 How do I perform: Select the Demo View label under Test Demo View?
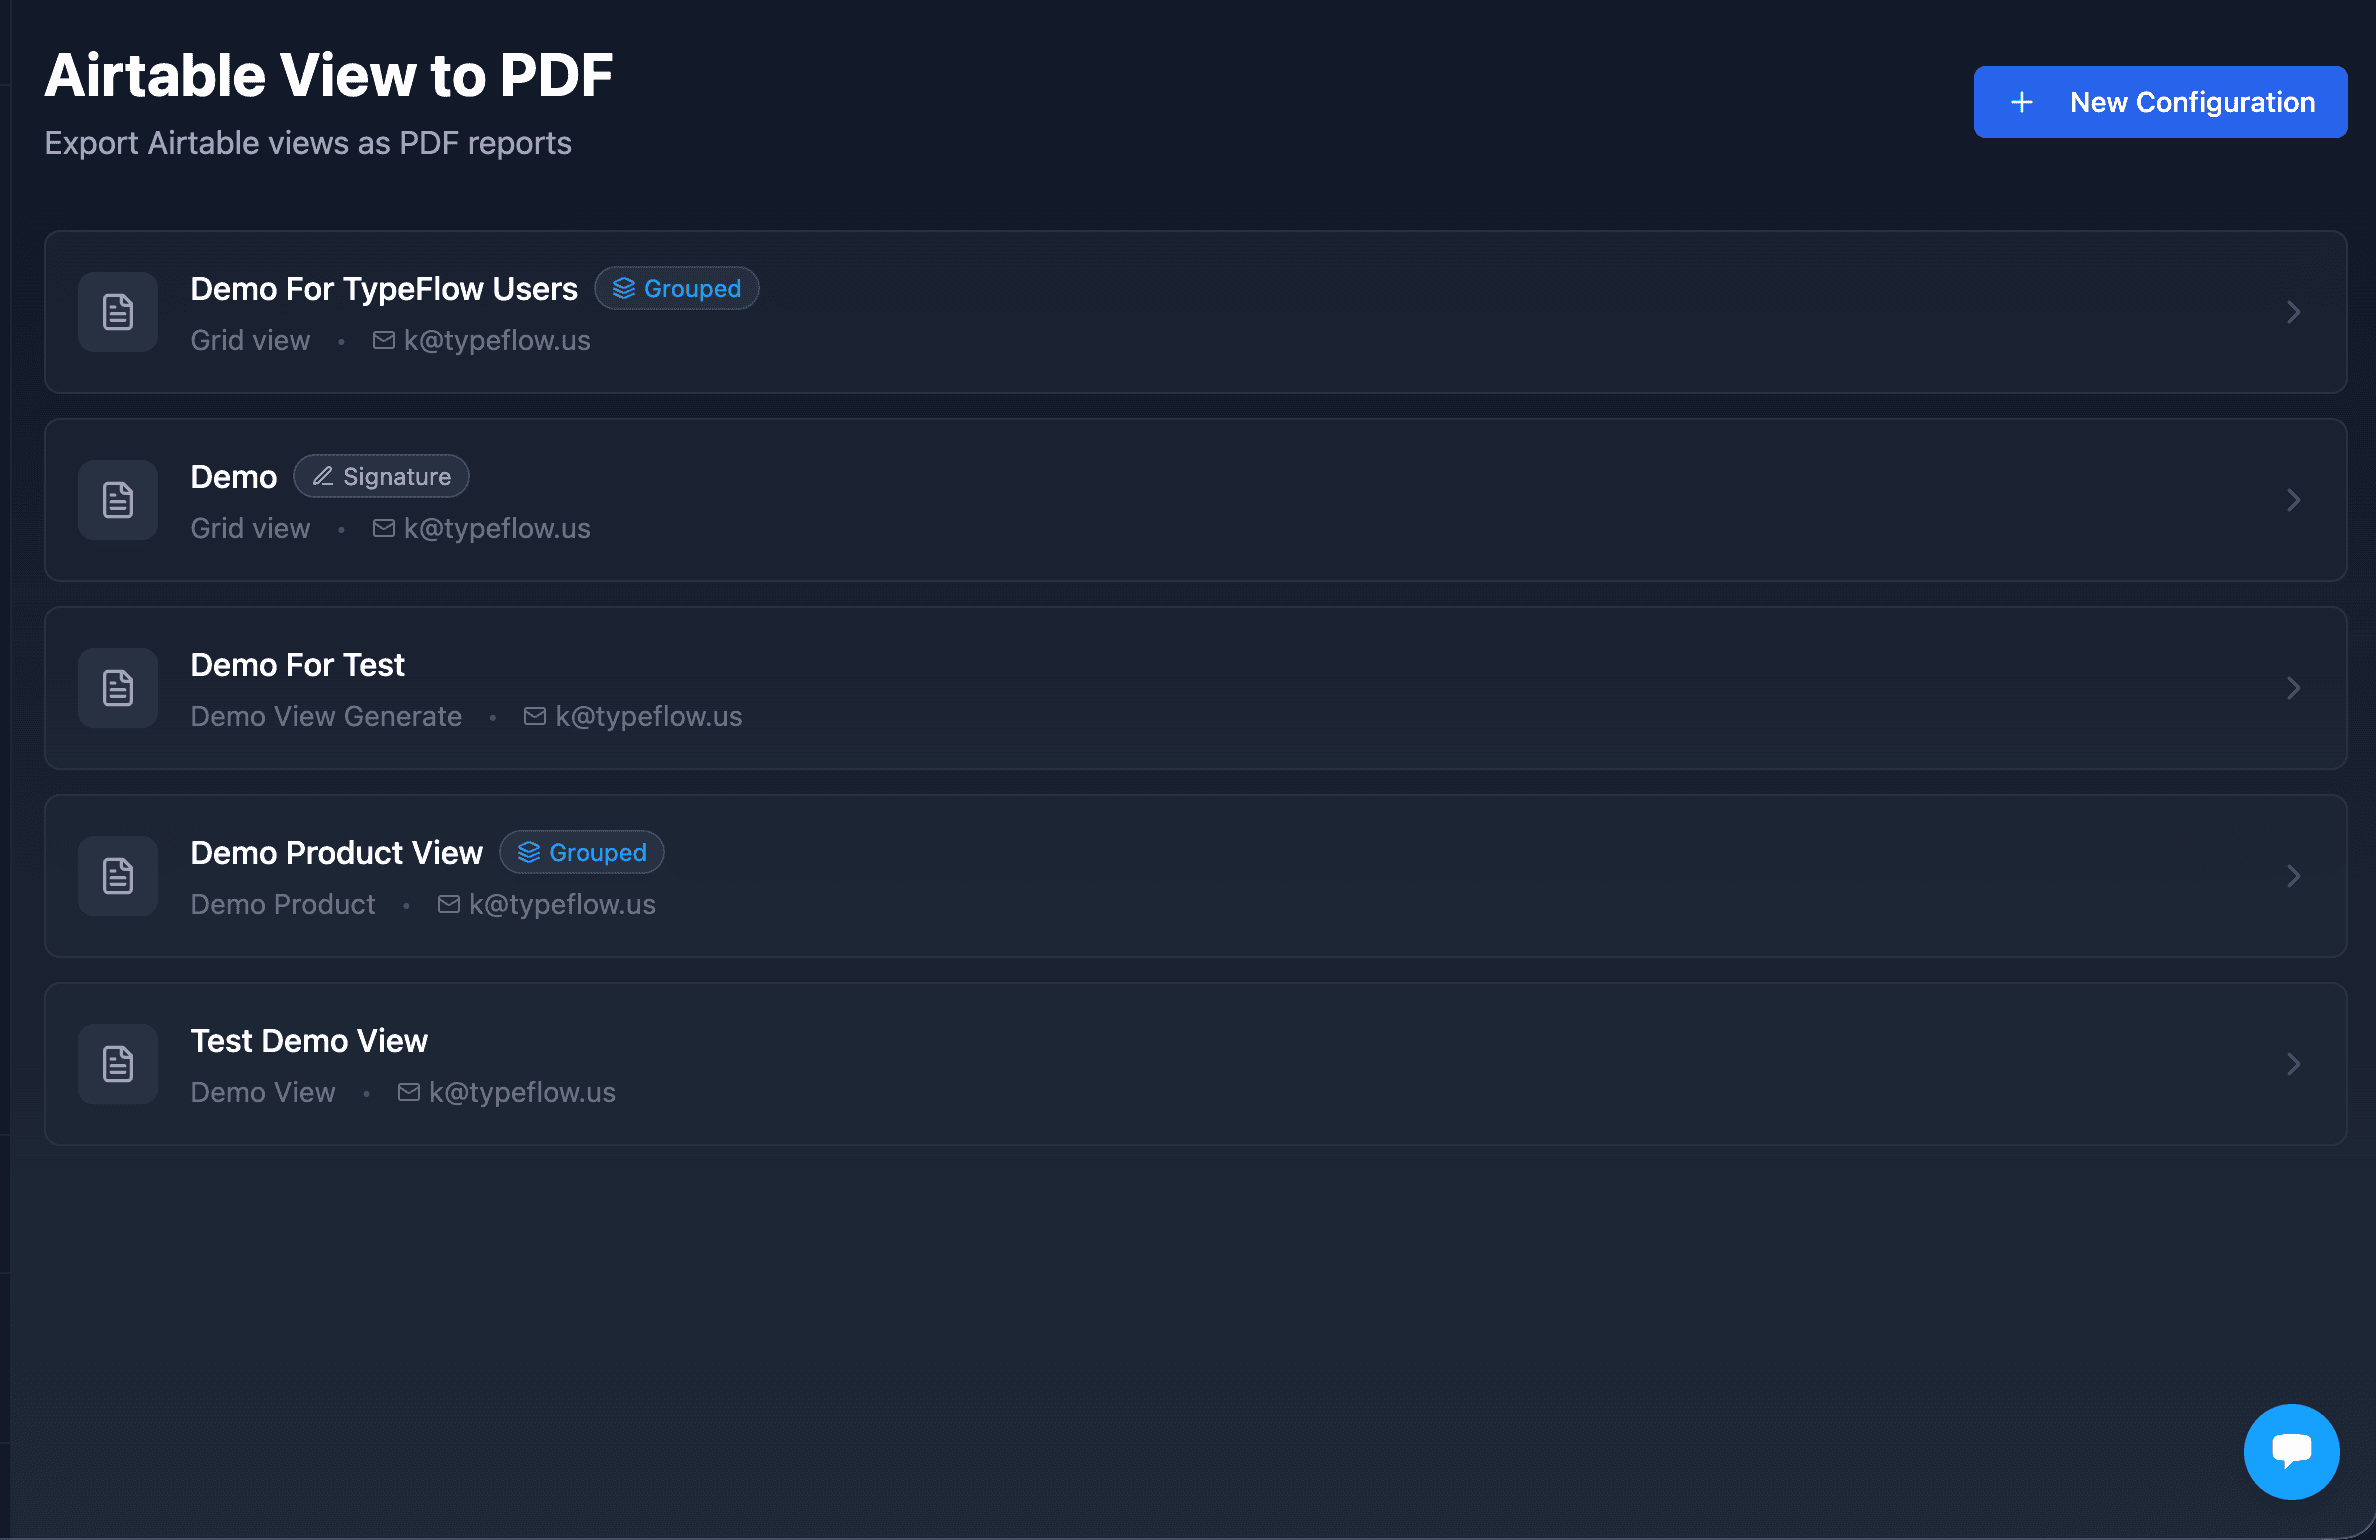[x=263, y=1091]
